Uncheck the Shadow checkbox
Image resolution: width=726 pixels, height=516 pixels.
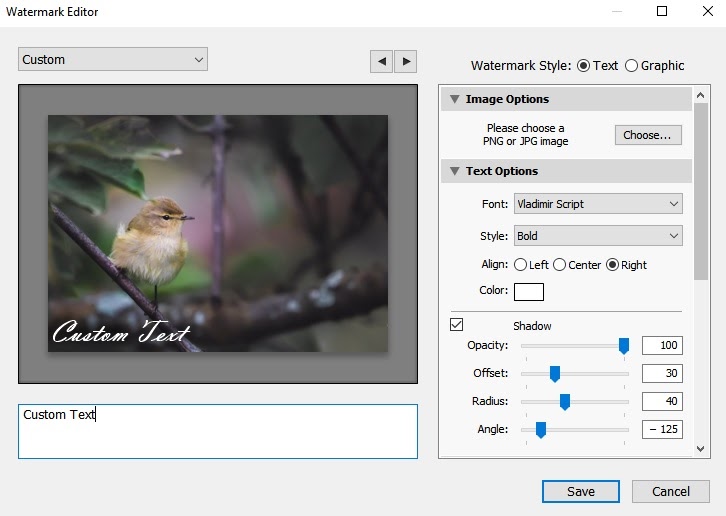point(457,325)
